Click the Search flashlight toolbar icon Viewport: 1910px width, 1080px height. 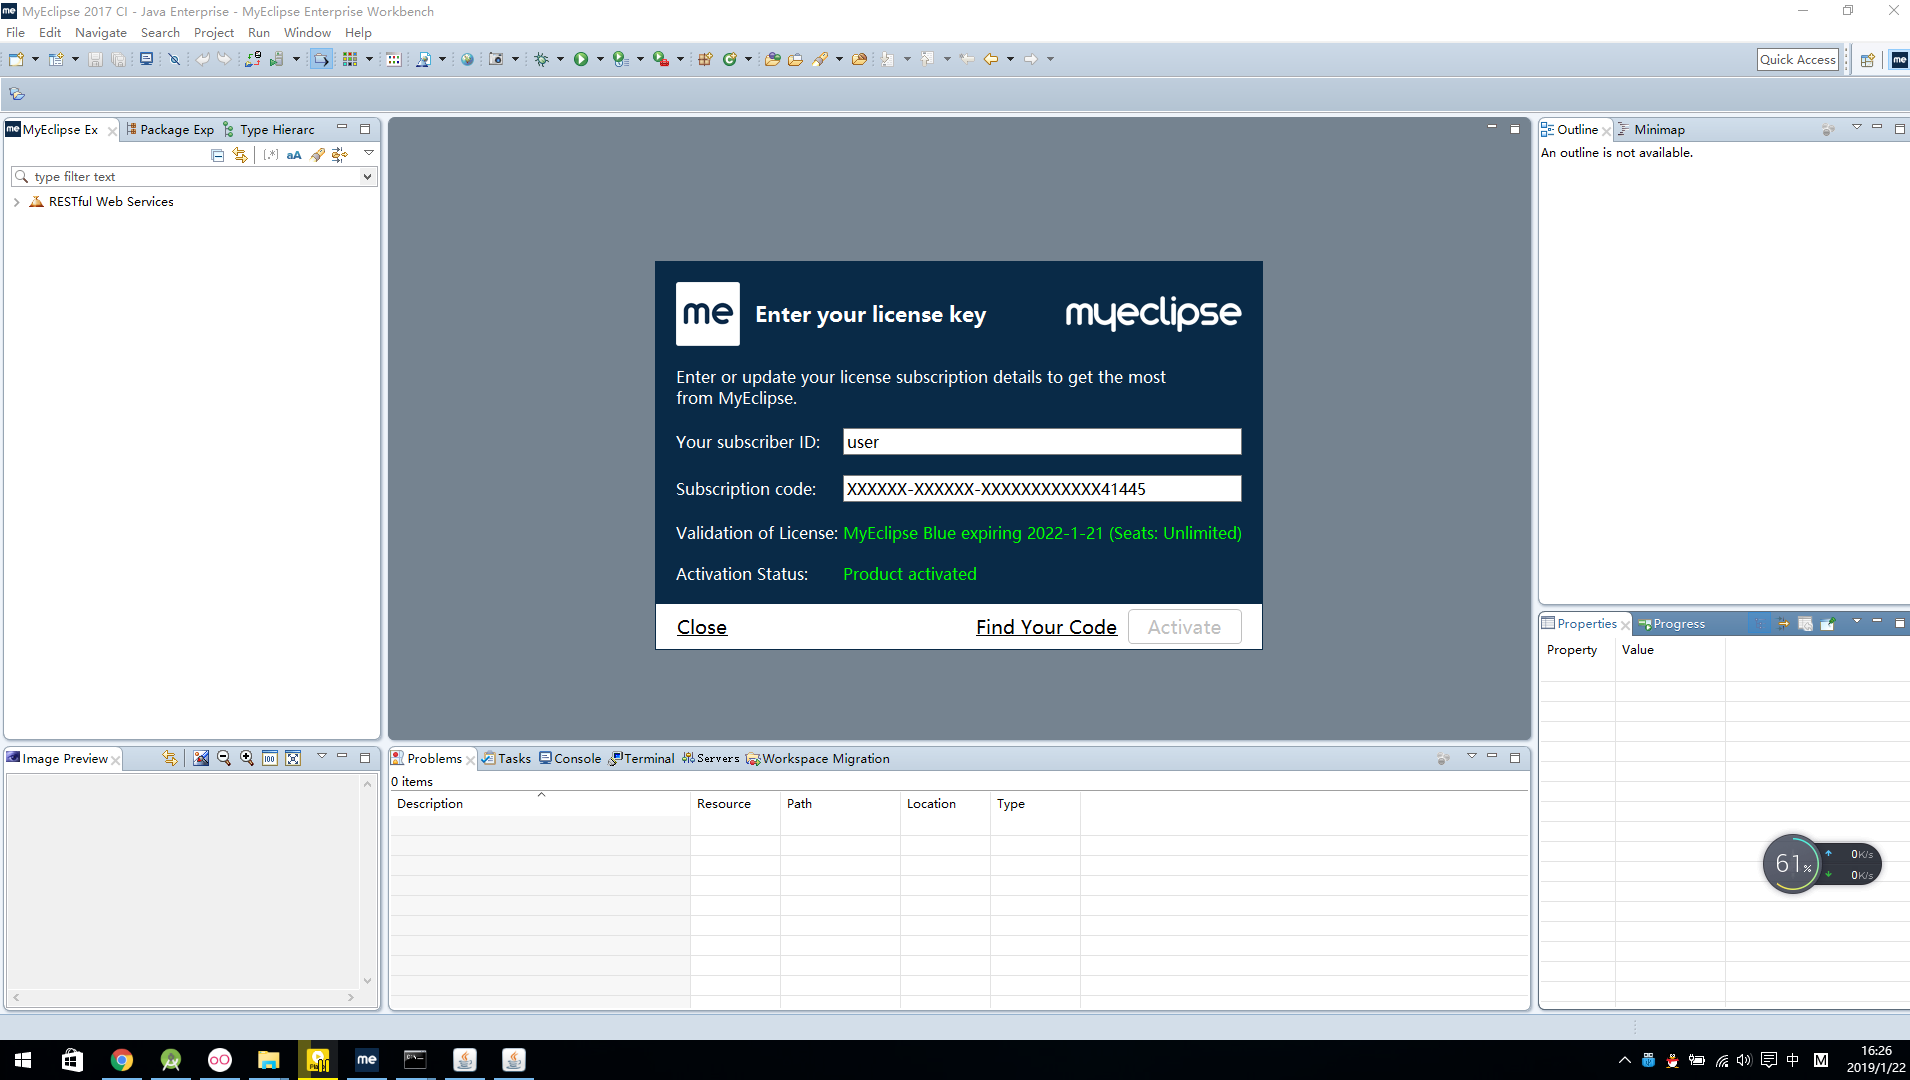(x=820, y=59)
